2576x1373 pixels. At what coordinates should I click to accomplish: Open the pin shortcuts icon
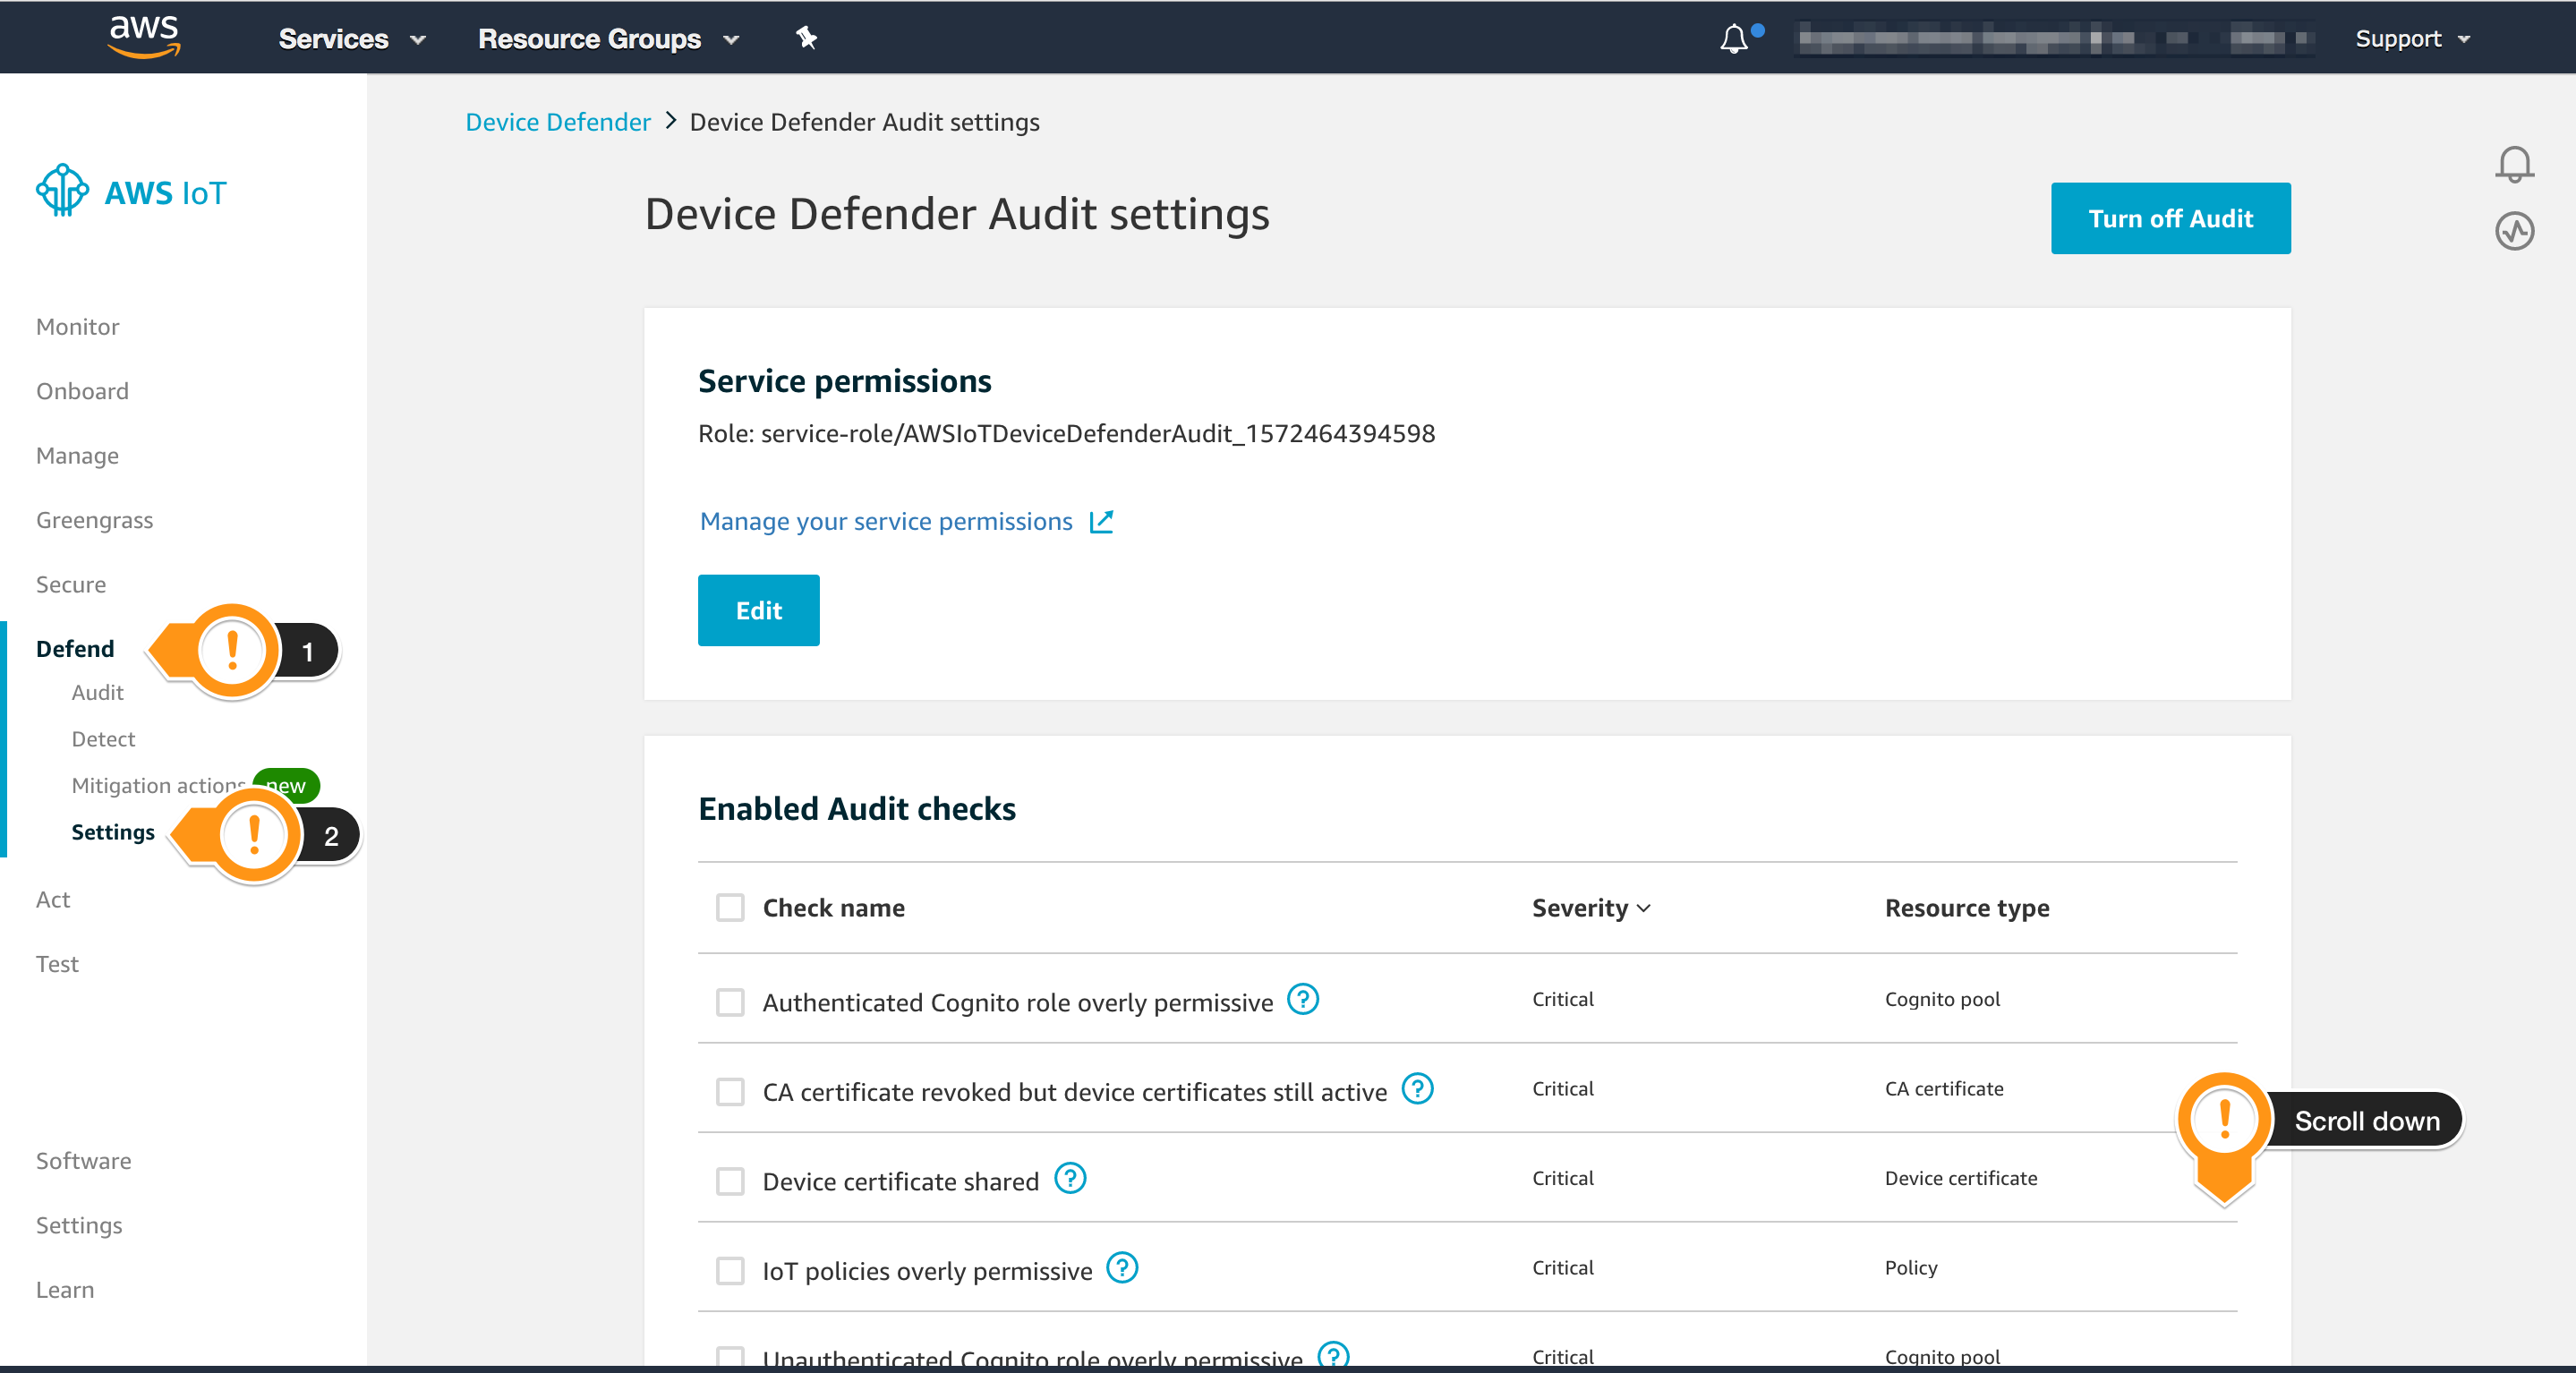click(x=806, y=38)
